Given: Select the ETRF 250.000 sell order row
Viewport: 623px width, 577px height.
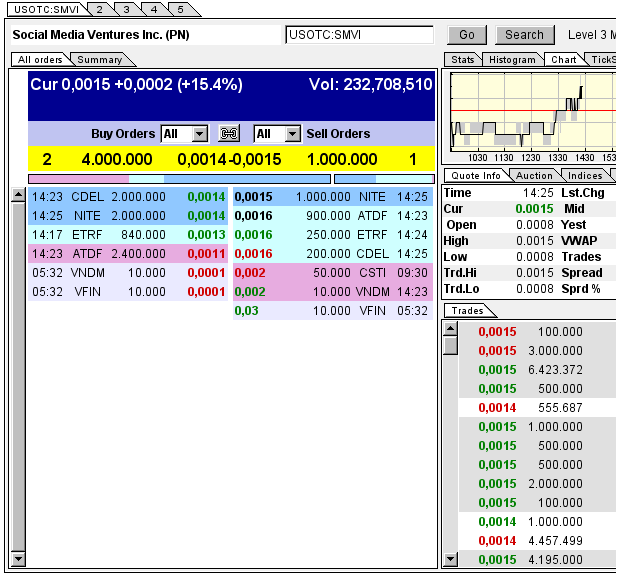Looking at the screenshot, I should coord(333,235).
